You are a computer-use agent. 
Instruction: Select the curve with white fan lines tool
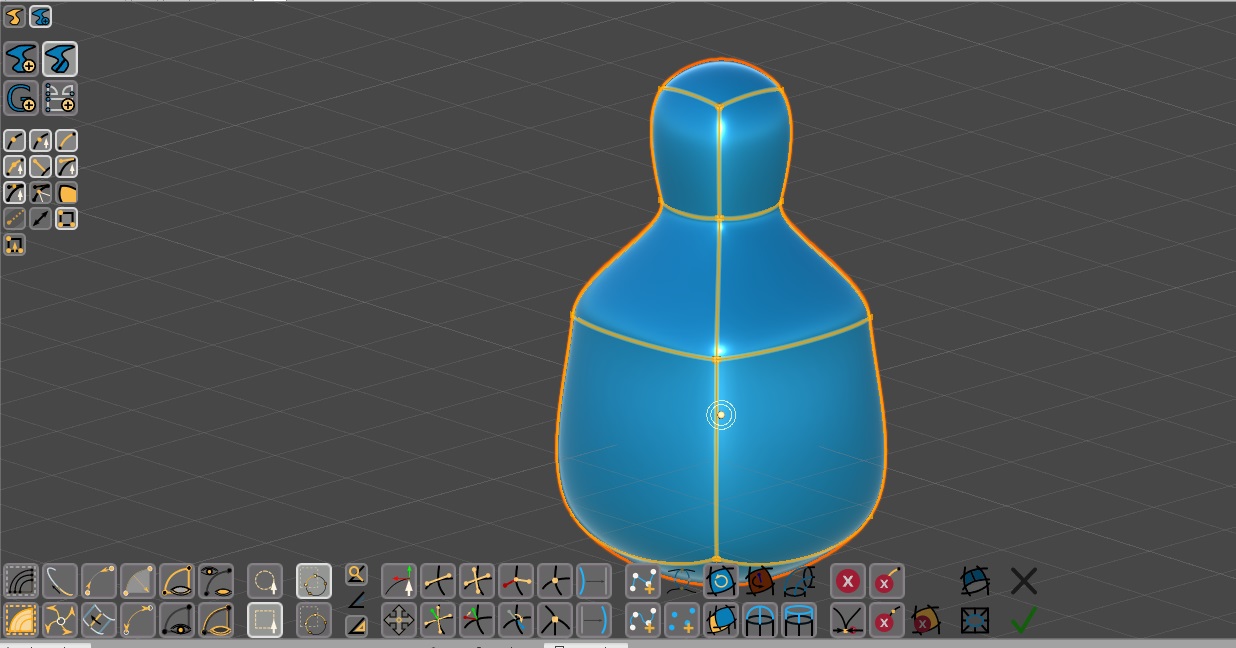pyautogui.click(x=40, y=192)
